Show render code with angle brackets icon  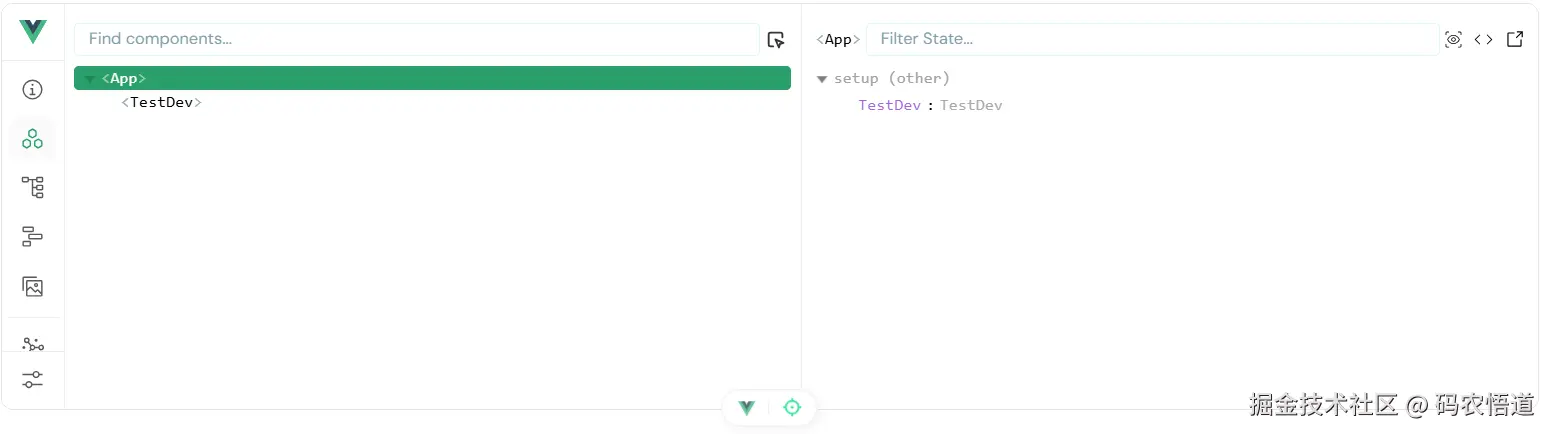coord(1484,40)
